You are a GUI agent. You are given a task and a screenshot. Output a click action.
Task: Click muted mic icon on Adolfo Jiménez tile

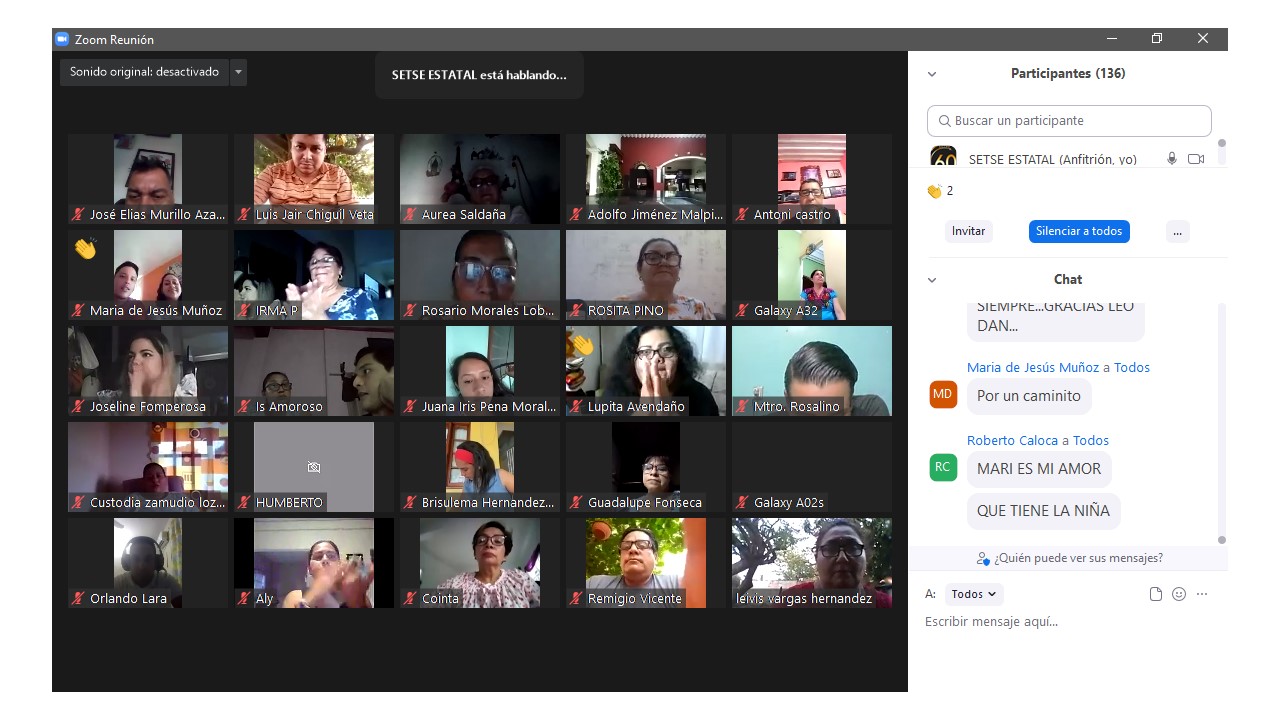pos(576,214)
